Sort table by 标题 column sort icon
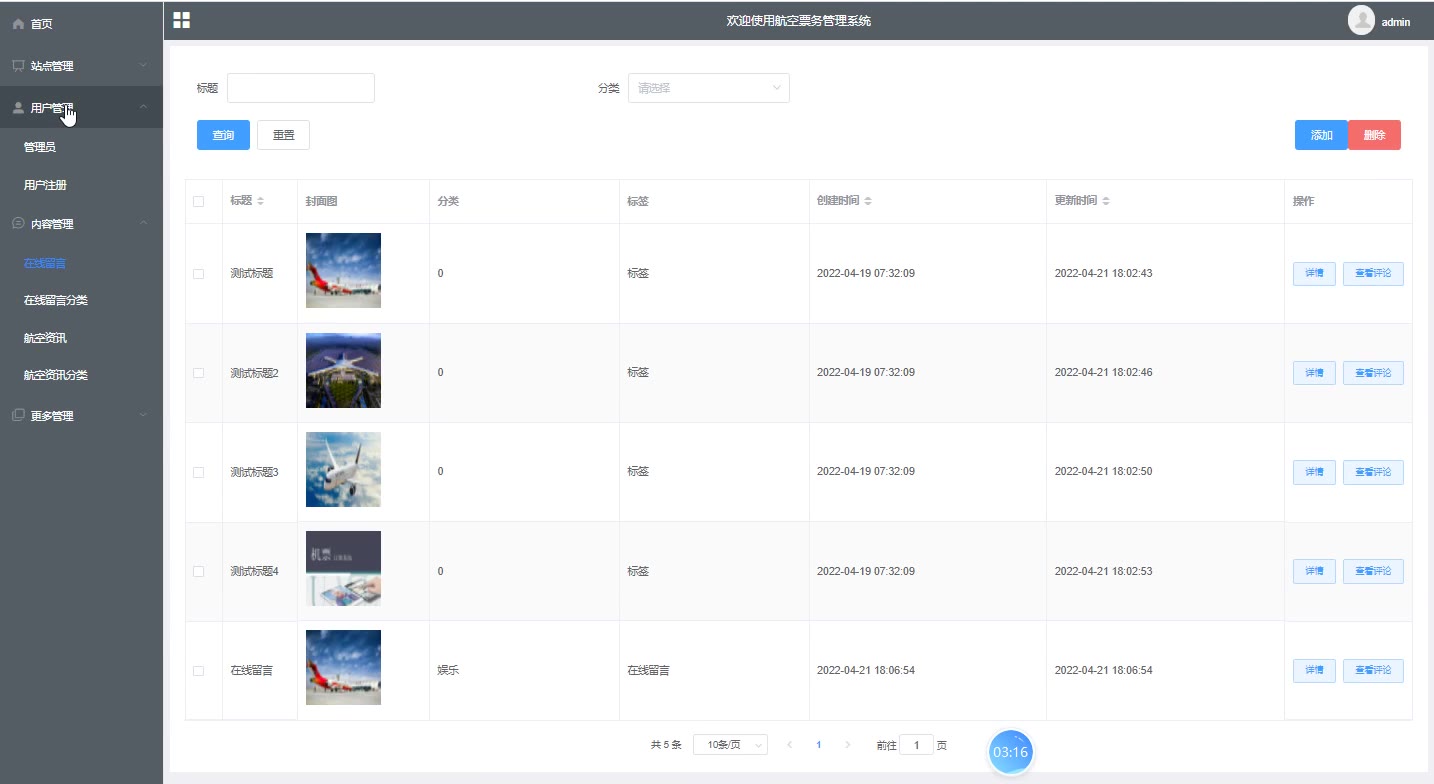Viewport: 1434px width, 784px height. [x=261, y=201]
